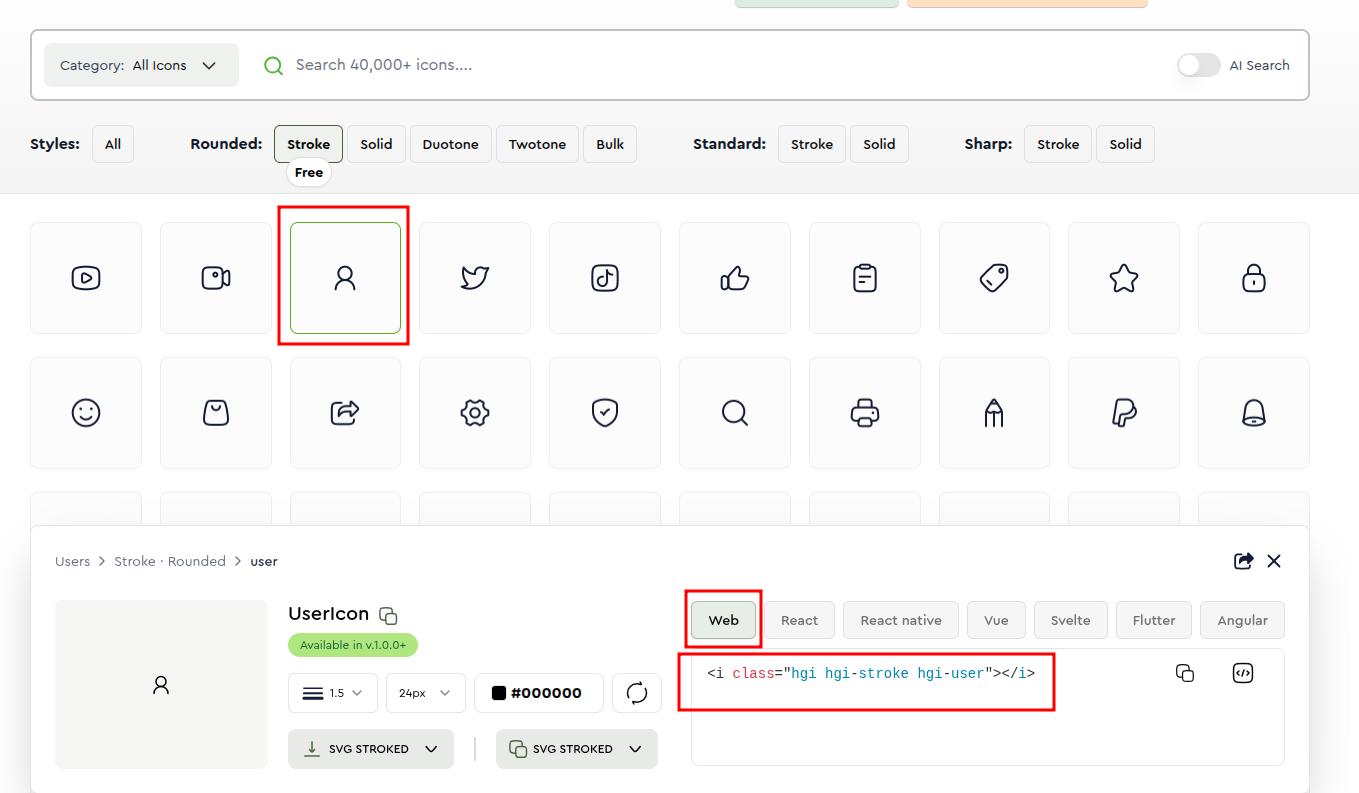This screenshot has height=793, width=1359.
Task: Click the share icon in detail panel
Action: coord(1243,561)
